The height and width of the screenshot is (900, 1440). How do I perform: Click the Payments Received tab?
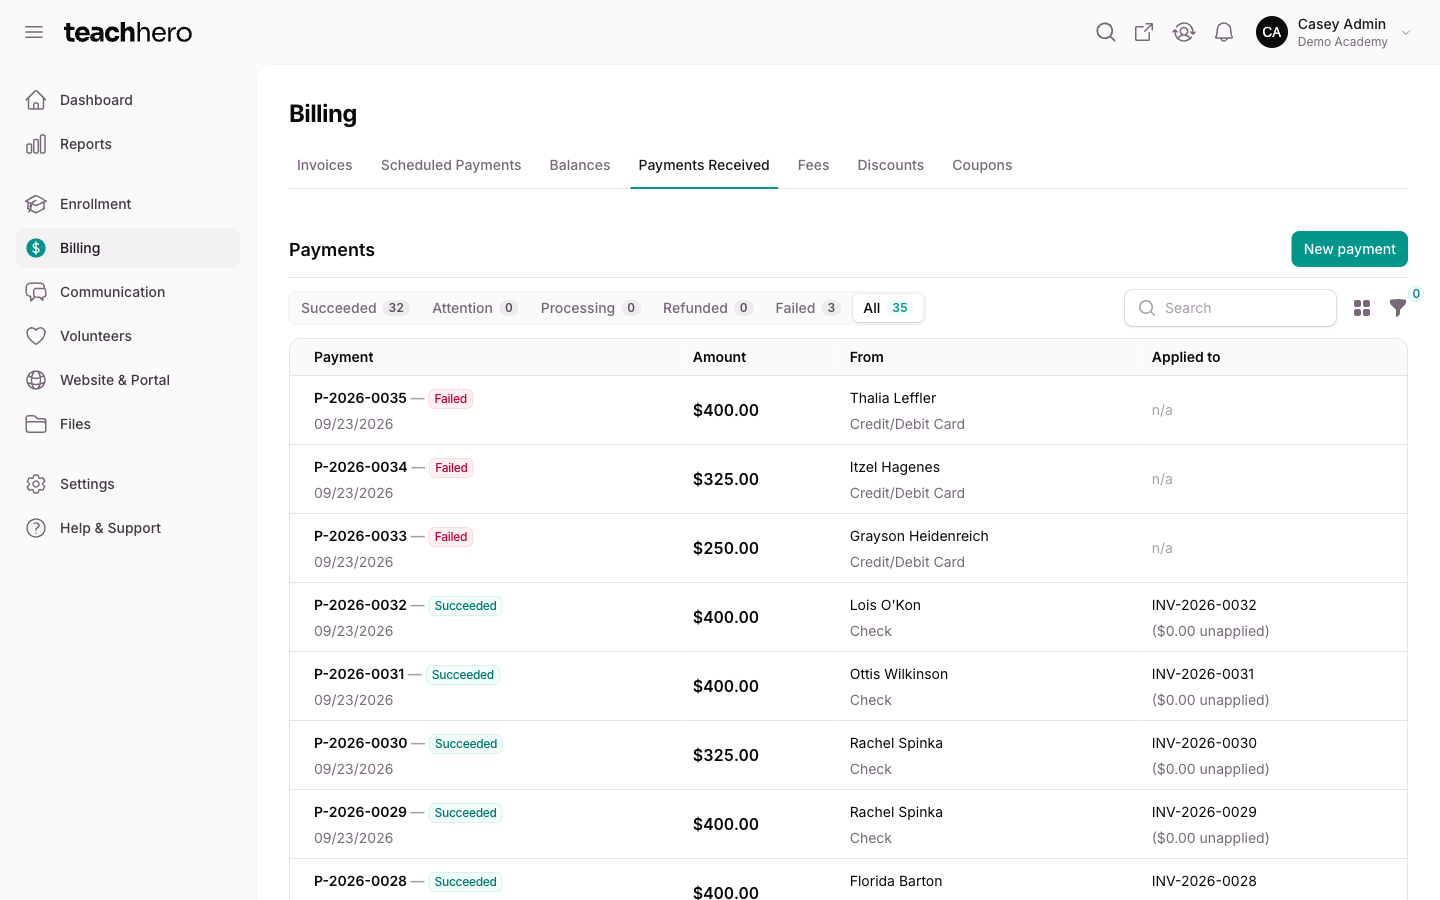[x=704, y=165]
